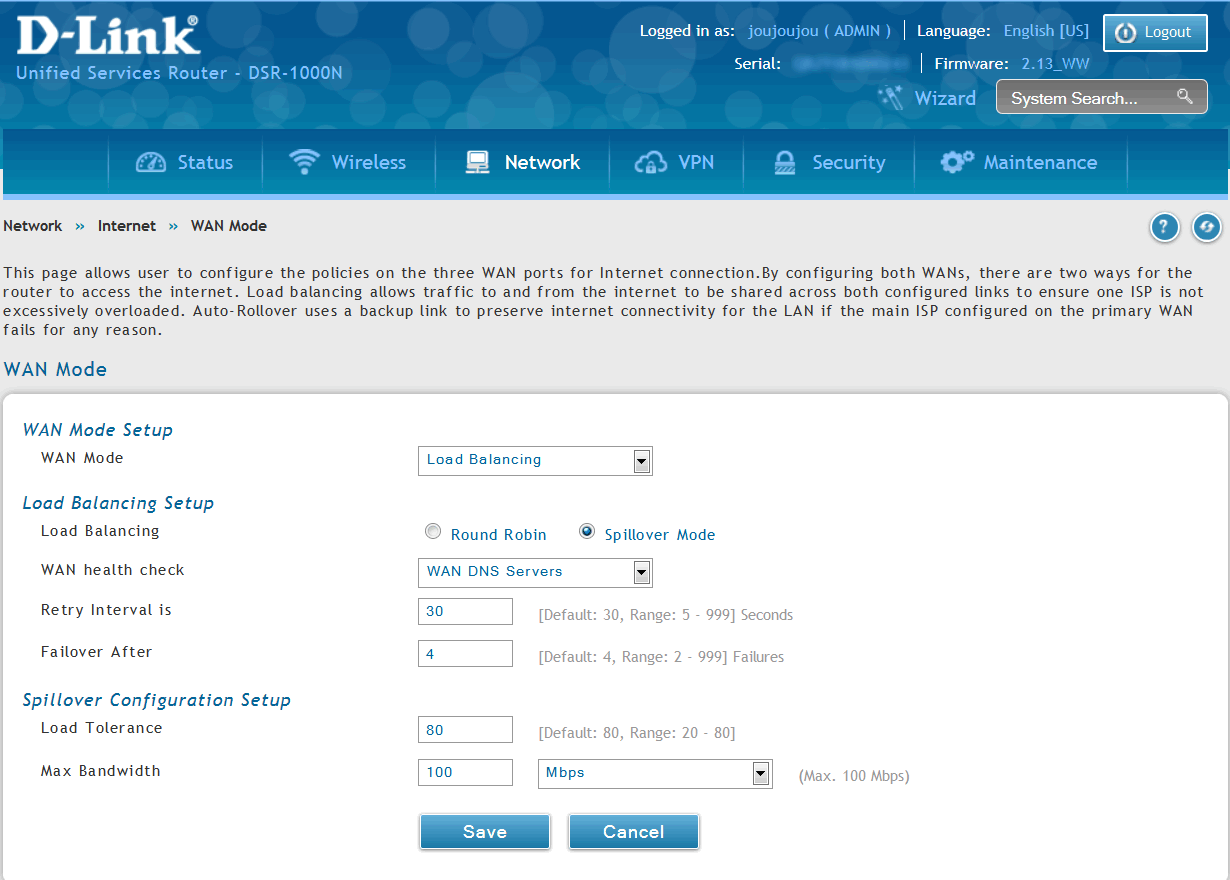1230x880 pixels.
Task: Change language via English [US] link
Action: click(x=1046, y=31)
